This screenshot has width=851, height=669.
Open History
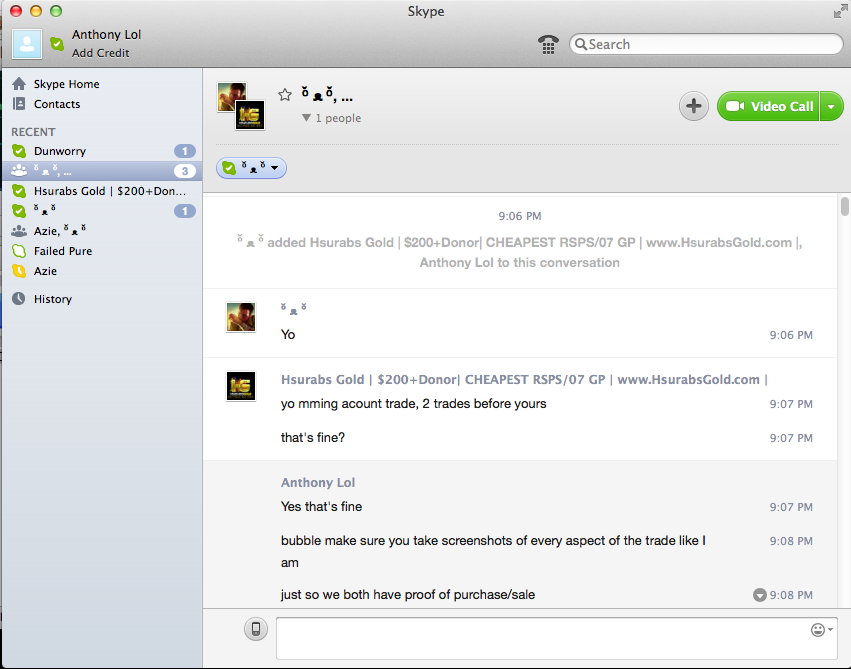[53, 299]
